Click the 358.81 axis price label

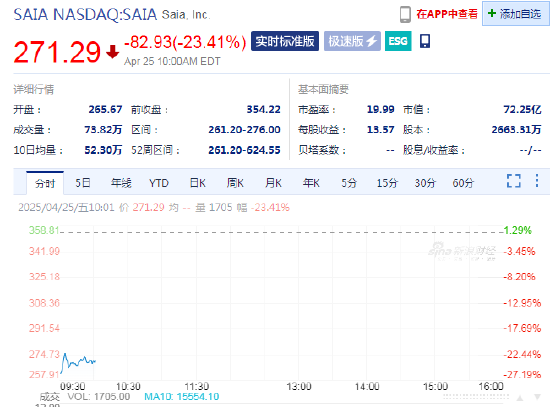point(44,230)
